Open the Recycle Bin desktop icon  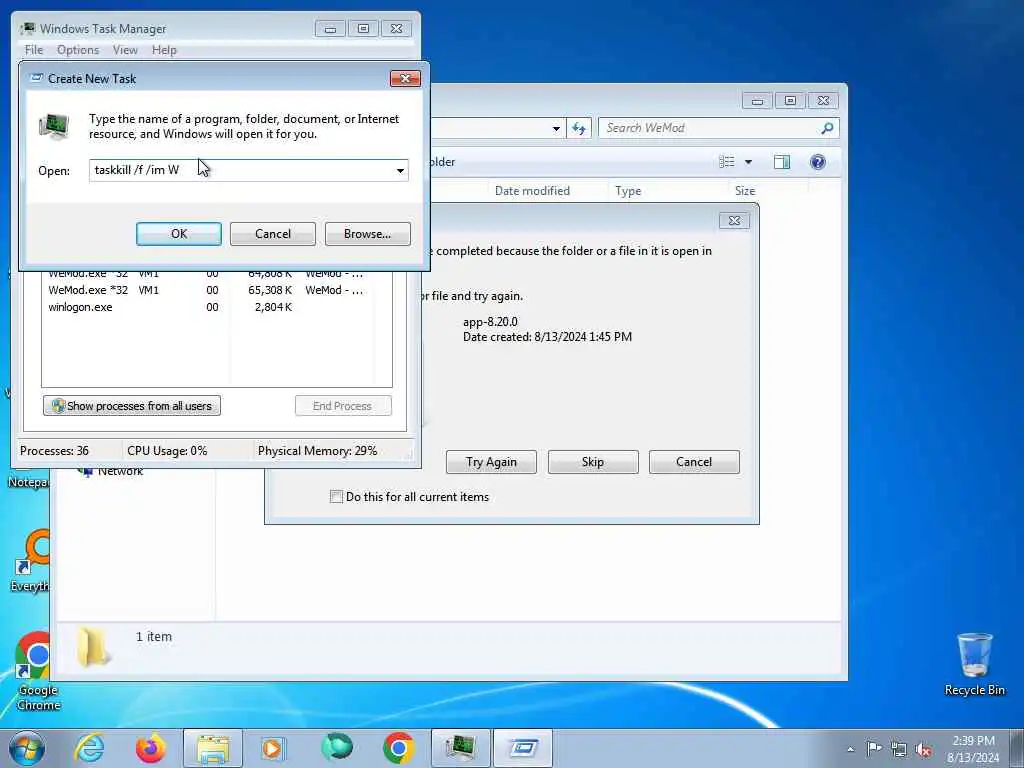coord(974,664)
